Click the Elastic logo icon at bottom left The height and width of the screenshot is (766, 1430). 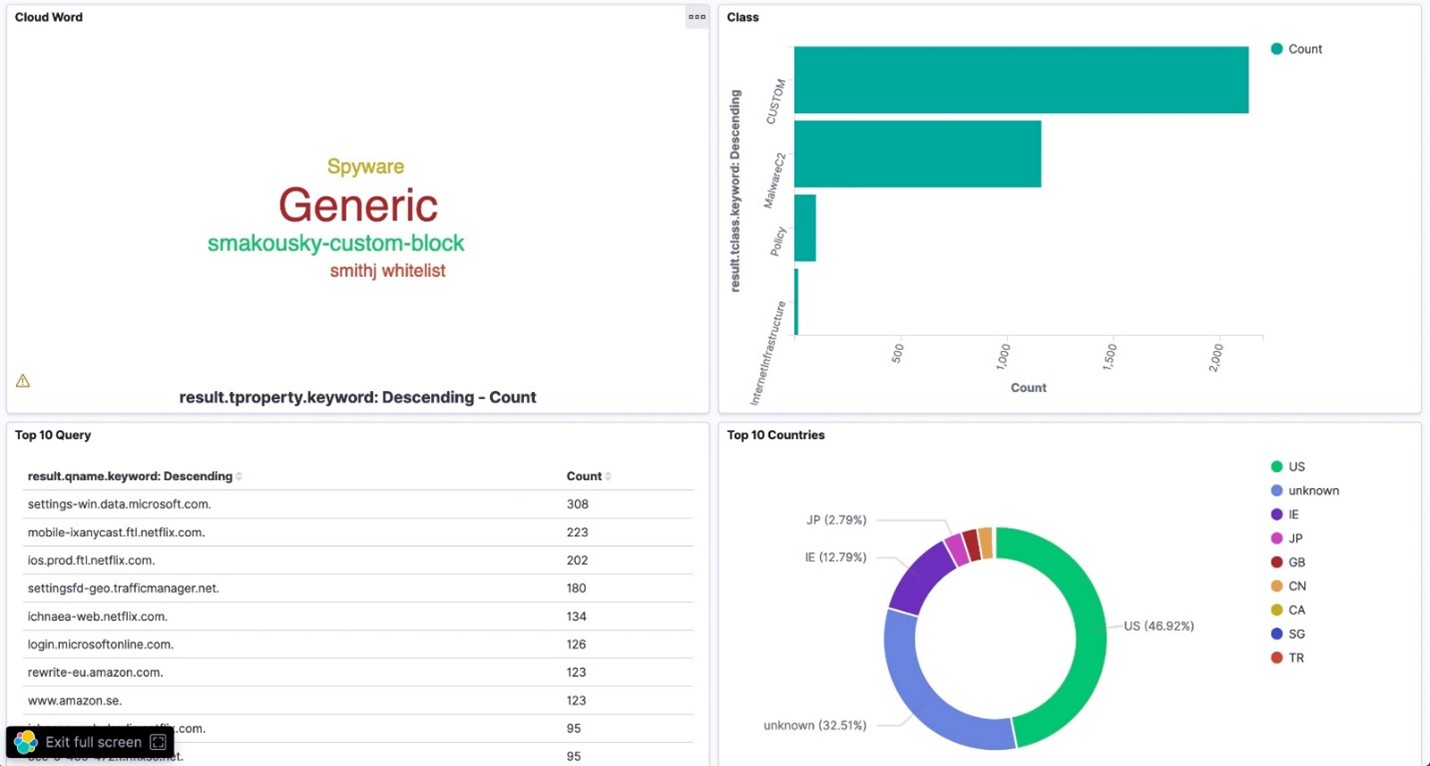[x=26, y=742]
